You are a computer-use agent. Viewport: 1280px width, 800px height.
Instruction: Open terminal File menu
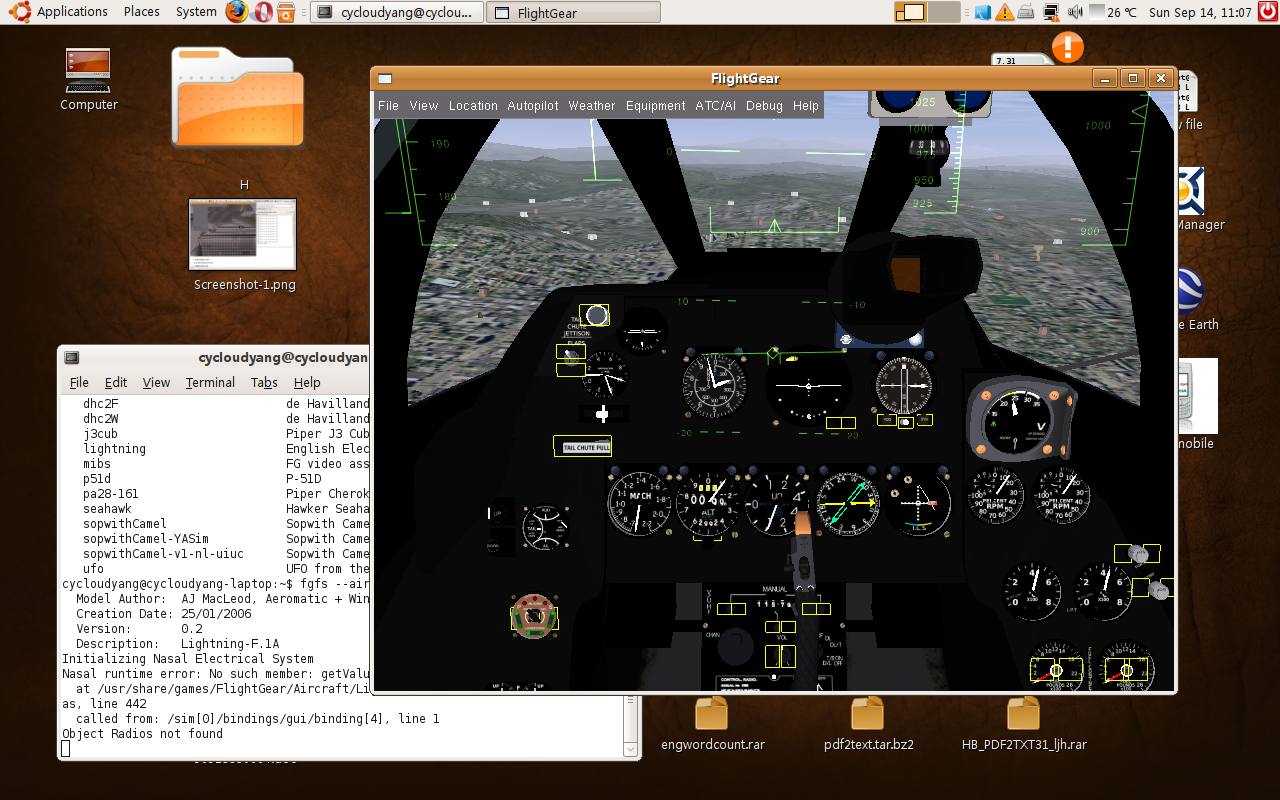pyautogui.click(x=79, y=382)
